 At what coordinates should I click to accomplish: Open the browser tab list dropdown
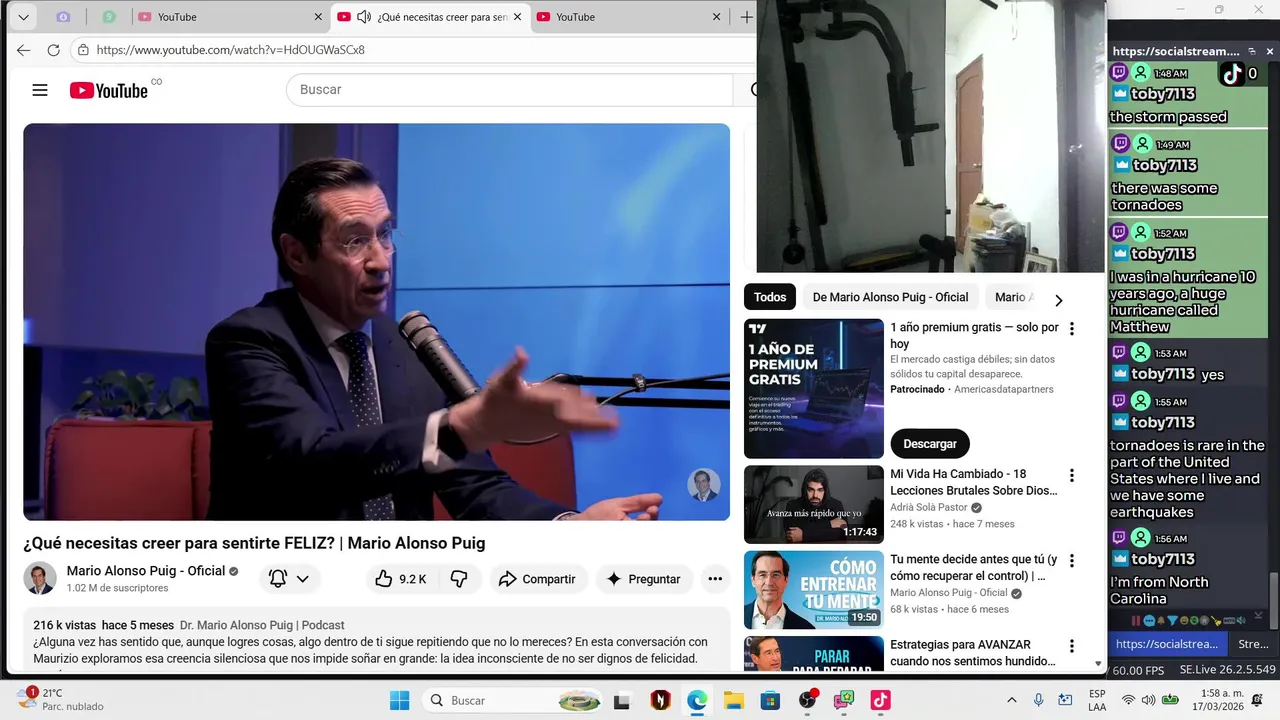[x=23, y=17]
